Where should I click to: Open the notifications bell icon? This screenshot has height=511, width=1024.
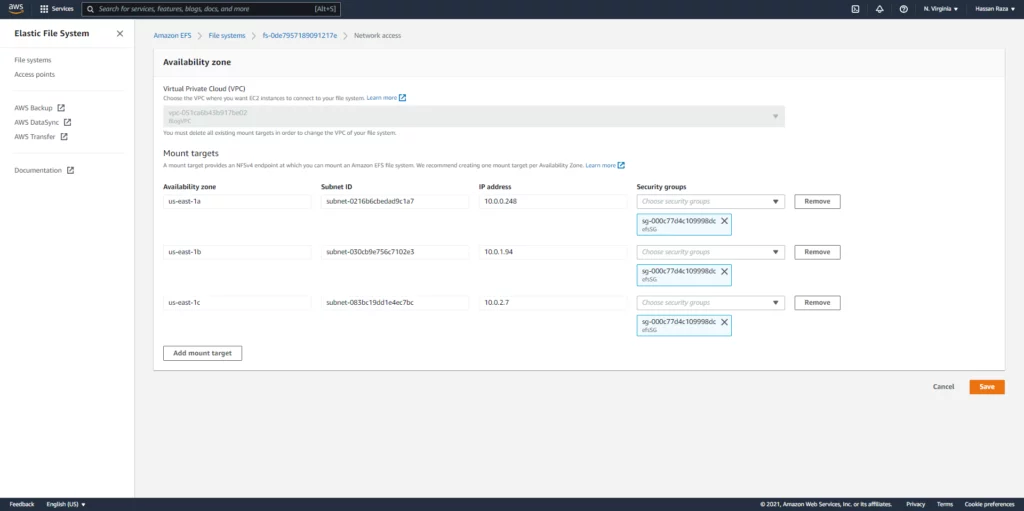[880, 9]
